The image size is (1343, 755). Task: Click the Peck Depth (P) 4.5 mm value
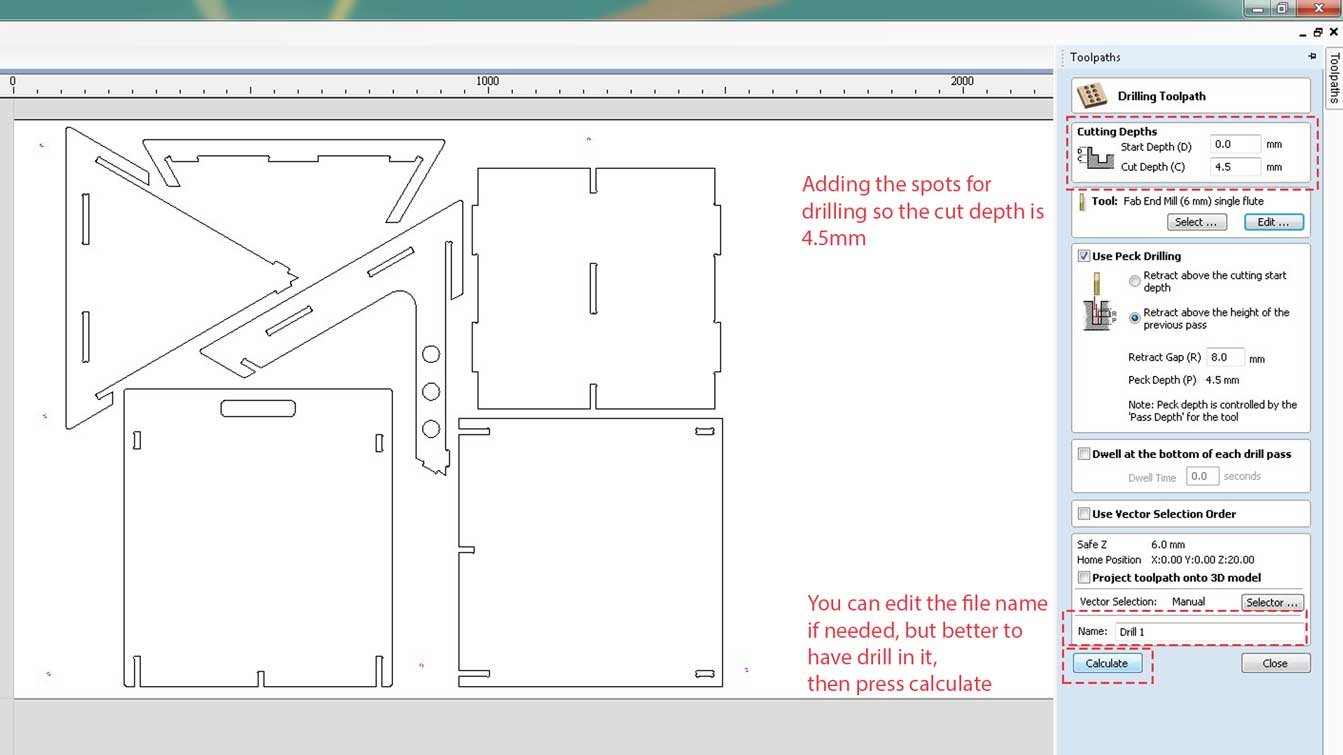pyautogui.click(x=1222, y=380)
